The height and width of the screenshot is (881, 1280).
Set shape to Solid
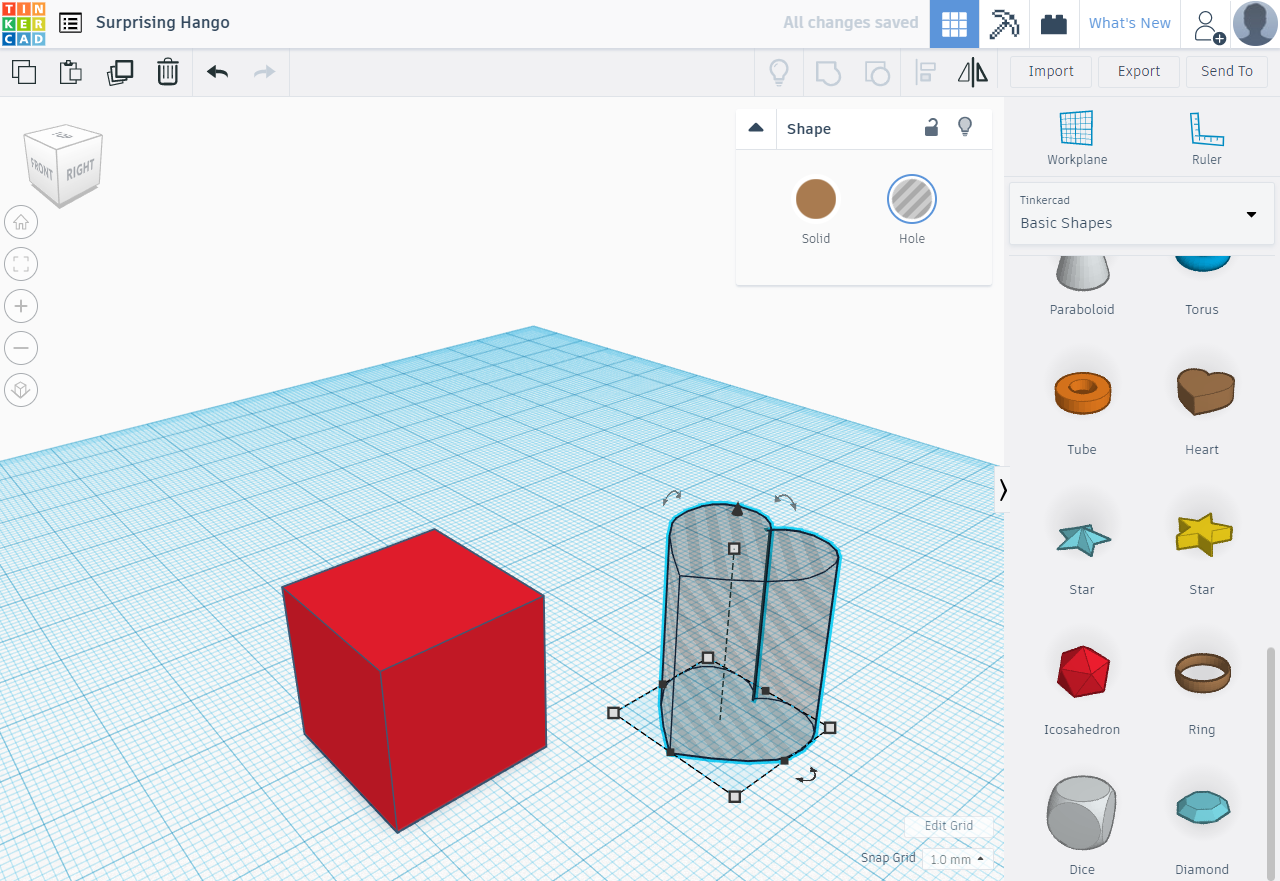tap(816, 199)
